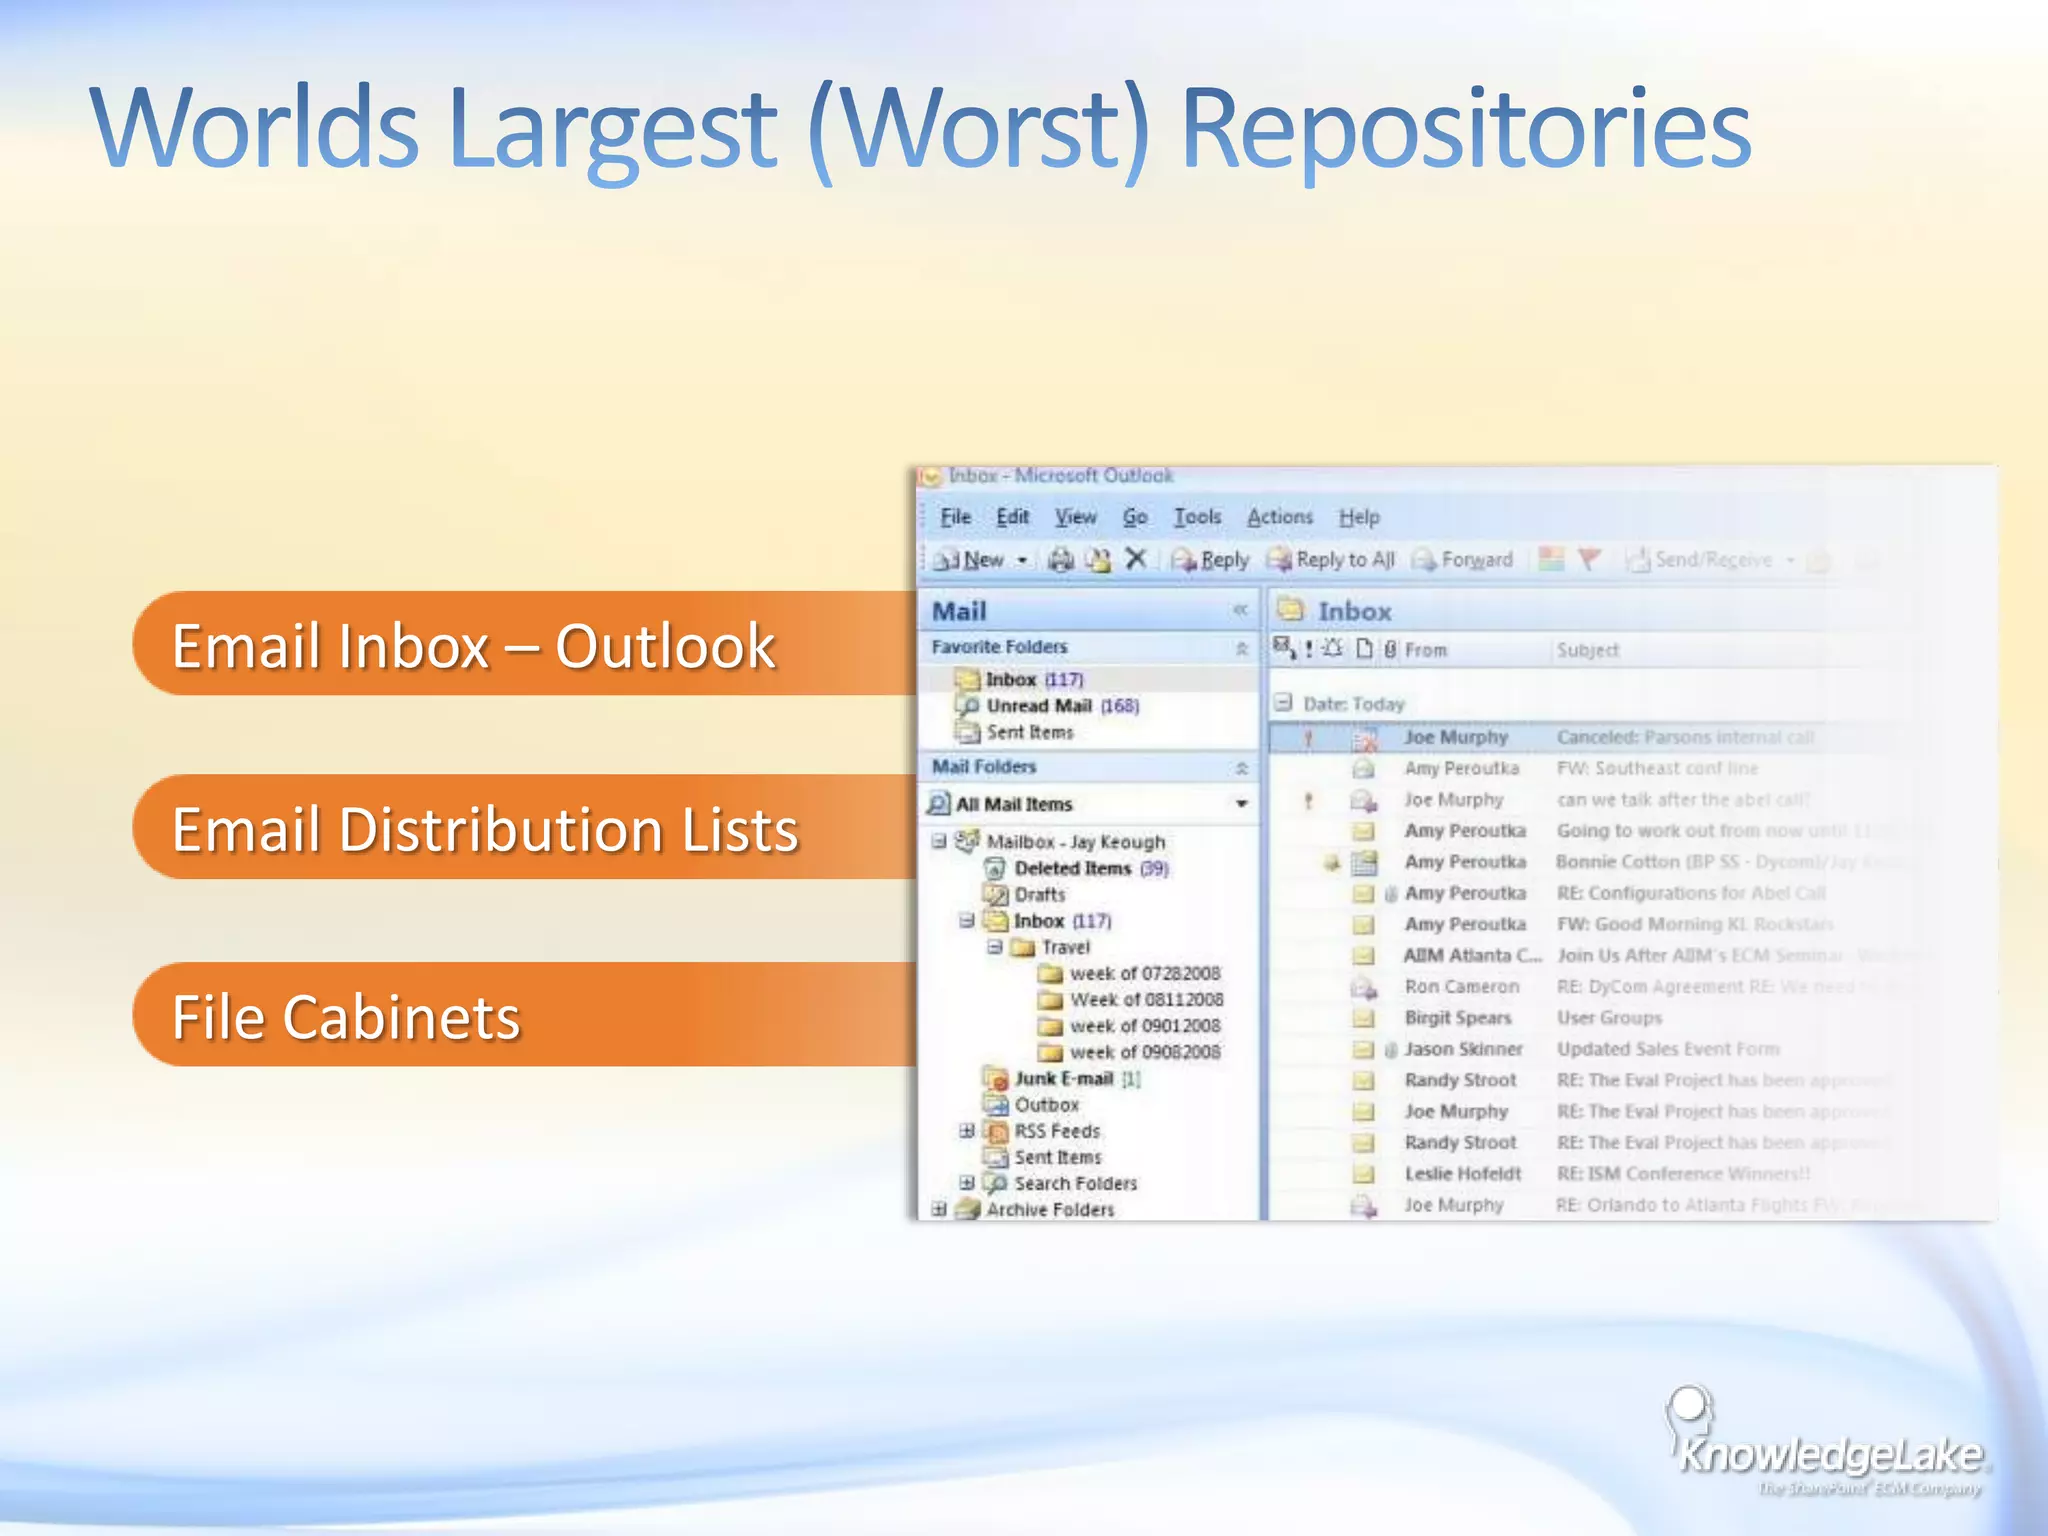
Task: Select the Deleted Items (39) folder
Action: tap(1077, 868)
